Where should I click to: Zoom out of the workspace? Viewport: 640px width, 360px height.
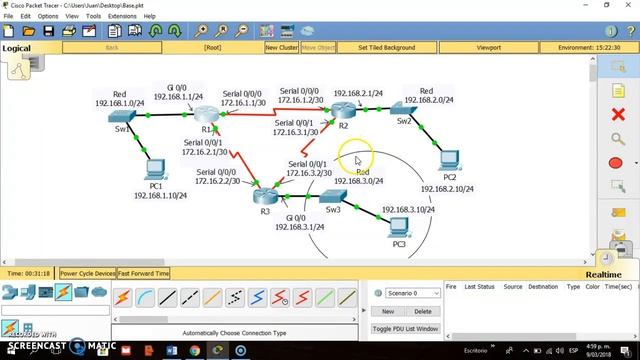242,31
